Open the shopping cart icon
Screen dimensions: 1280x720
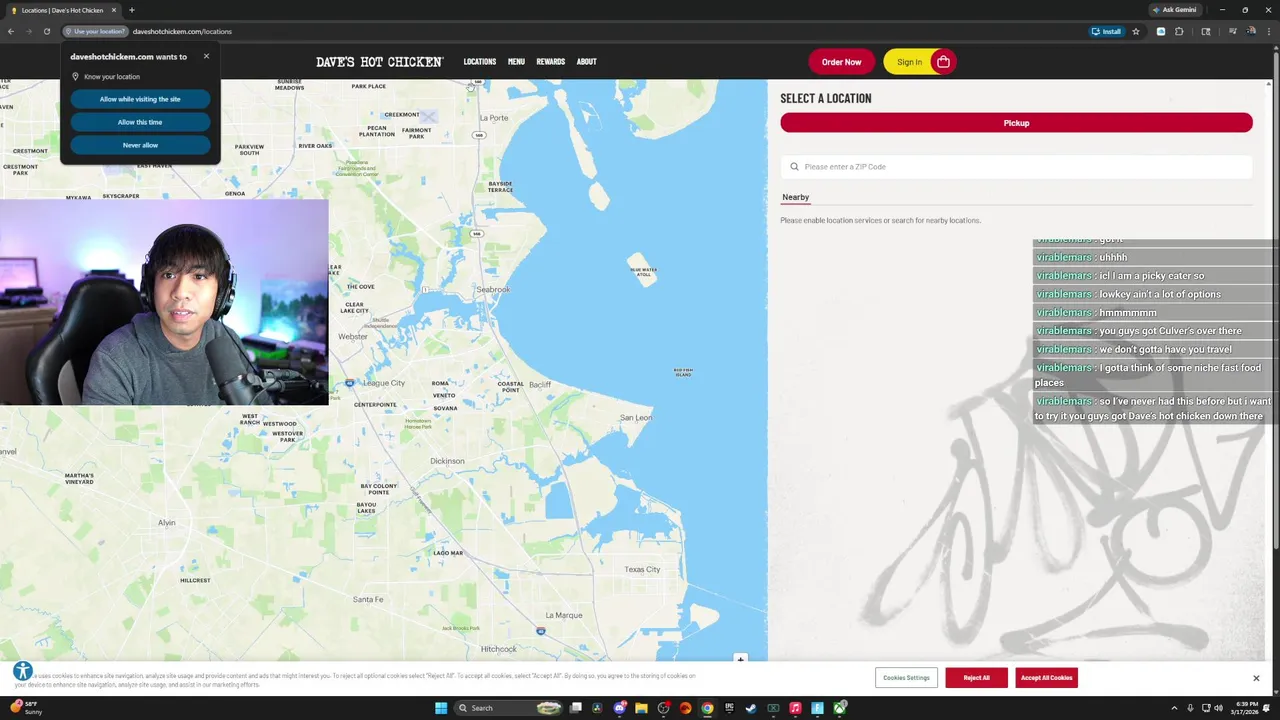pyautogui.click(x=943, y=62)
